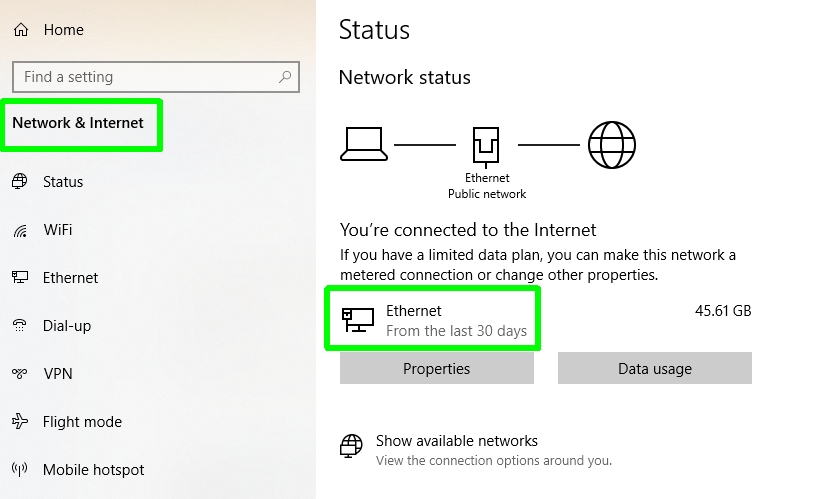Open Show available networks link
829x499 pixels.
click(x=456, y=441)
